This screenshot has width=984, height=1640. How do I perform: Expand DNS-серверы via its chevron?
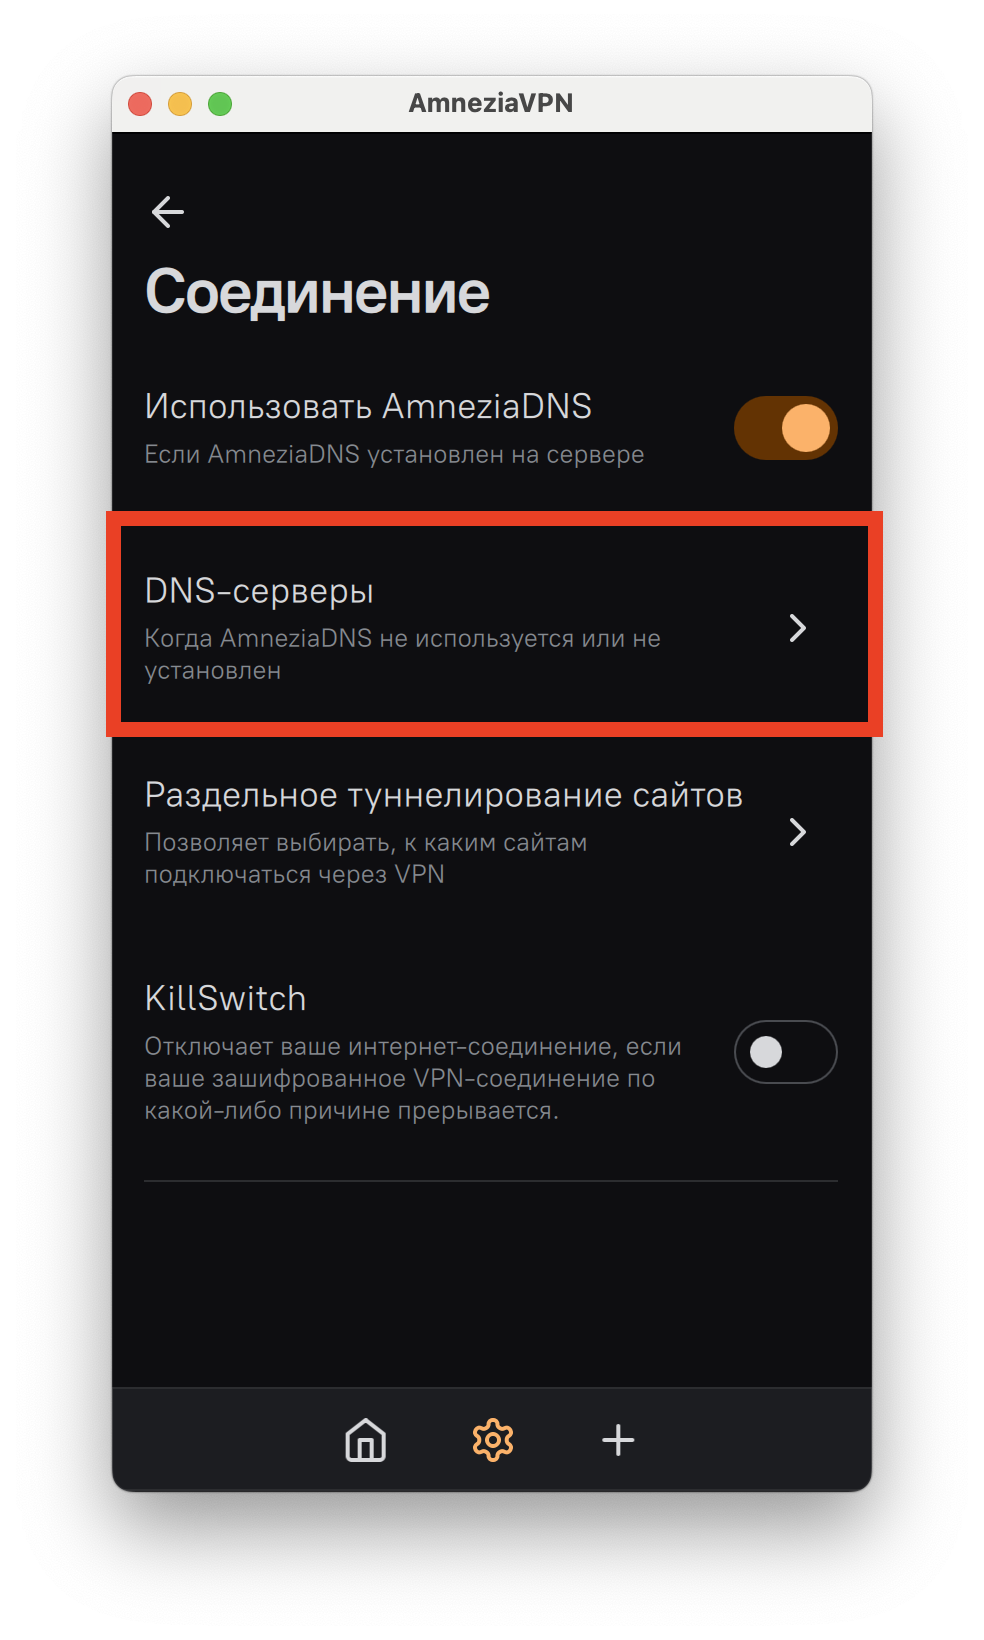(797, 628)
